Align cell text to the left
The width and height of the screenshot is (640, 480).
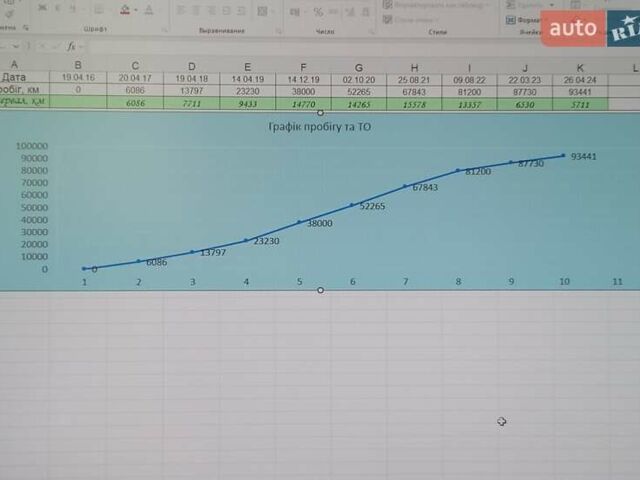pyautogui.click(x=181, y=10)
